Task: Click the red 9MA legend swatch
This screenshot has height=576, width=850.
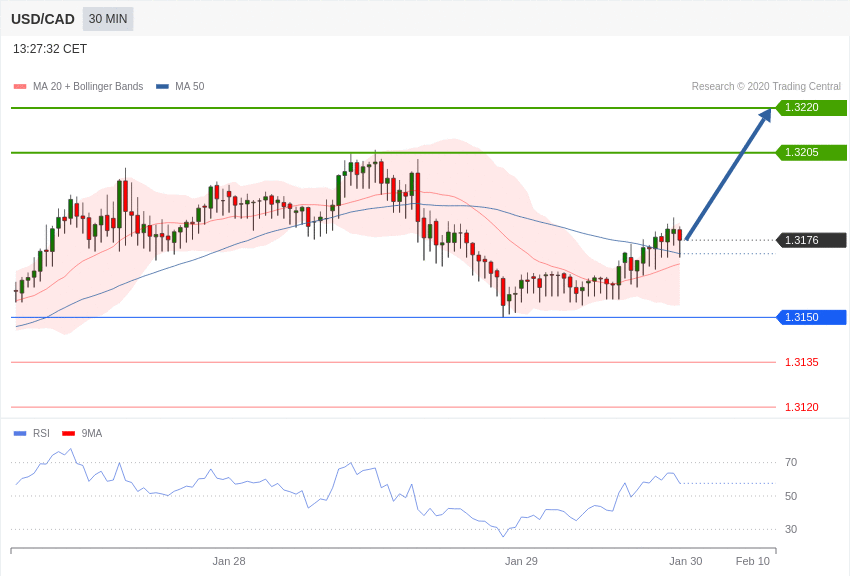Action: click(x=69, y=433)
